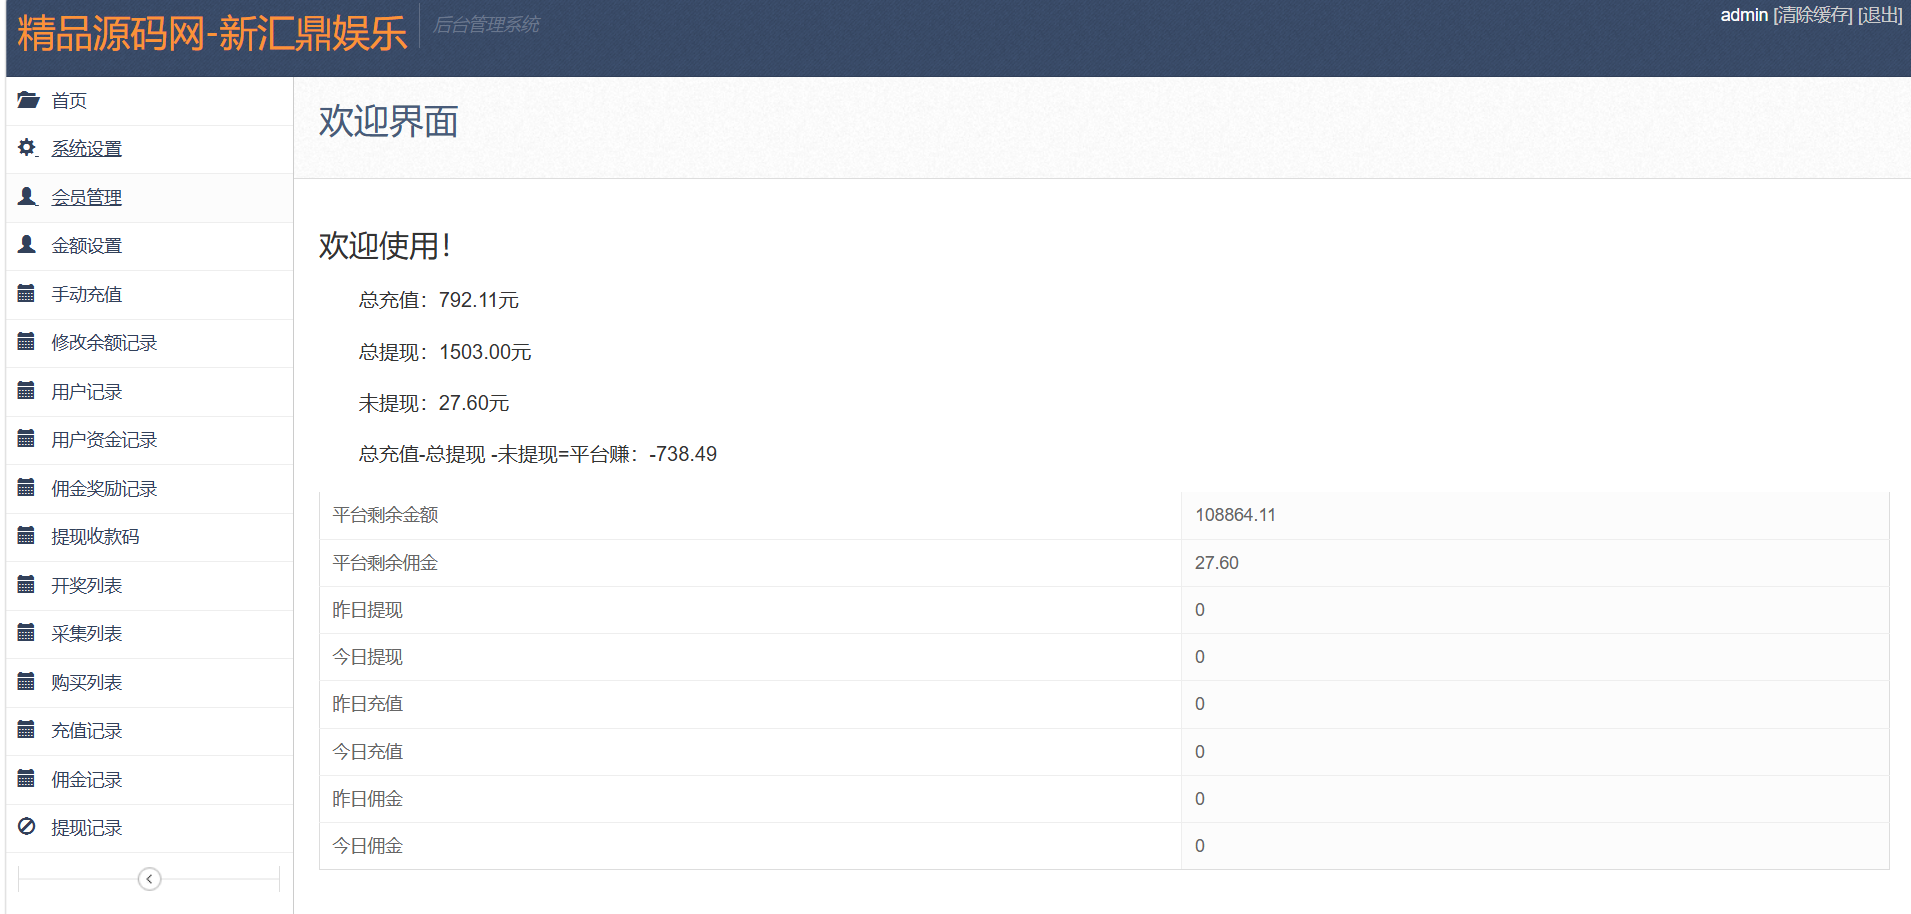
Task: Click the 精品源码网-新汇鼎娱乐 site title
Action: [x=212, y=33]
